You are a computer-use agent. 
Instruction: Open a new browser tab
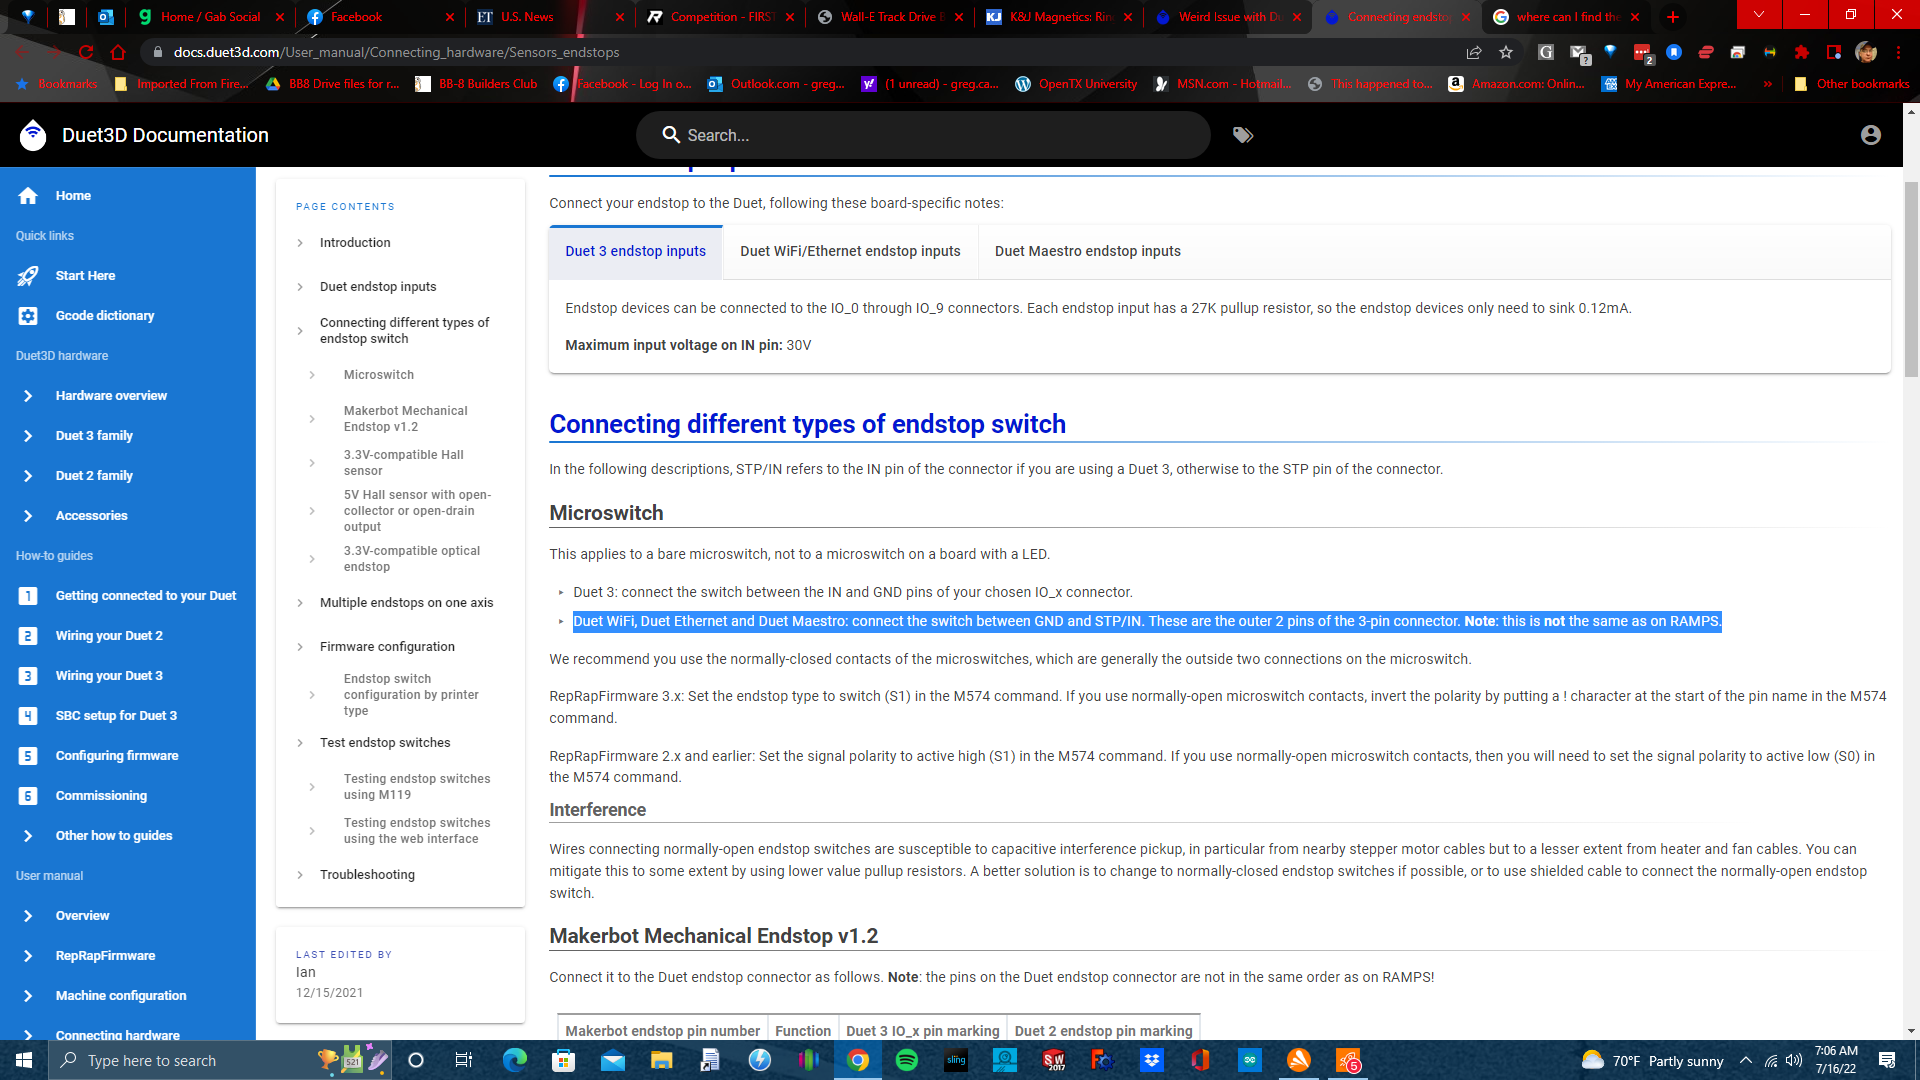(1673, 17)
